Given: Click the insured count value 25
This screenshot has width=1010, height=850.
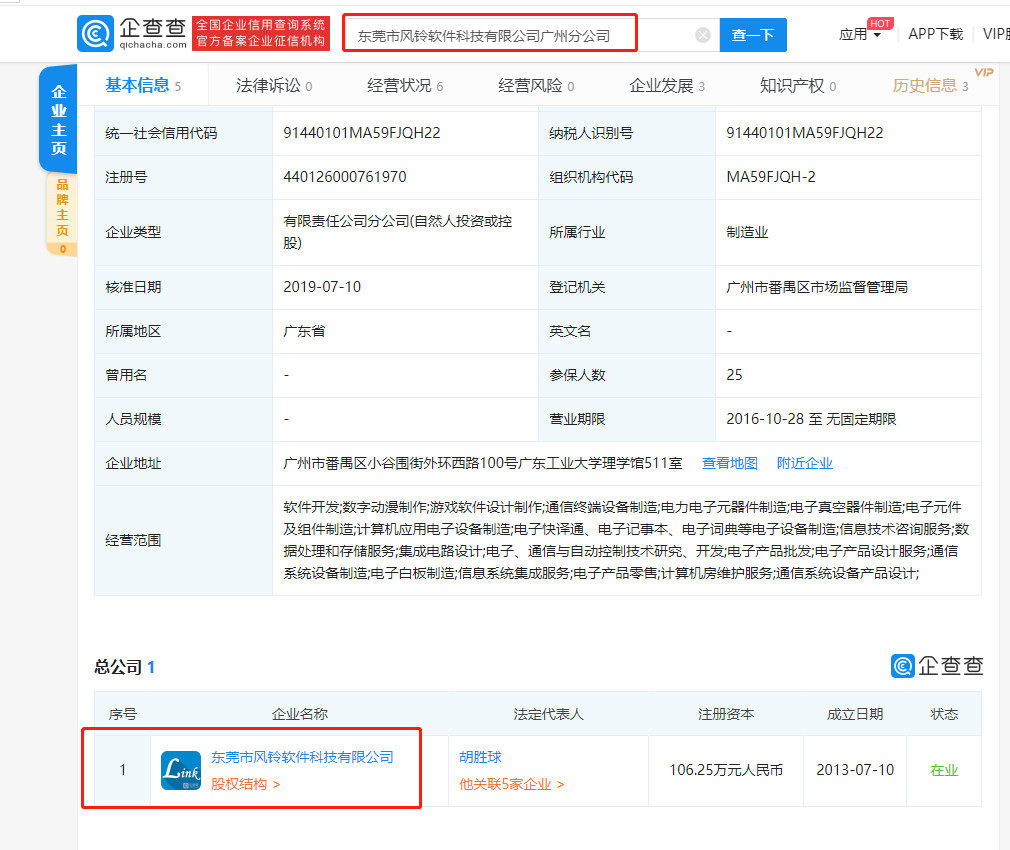Looking at the screenshot, I should pyautogui.click(x=734, y=375).
